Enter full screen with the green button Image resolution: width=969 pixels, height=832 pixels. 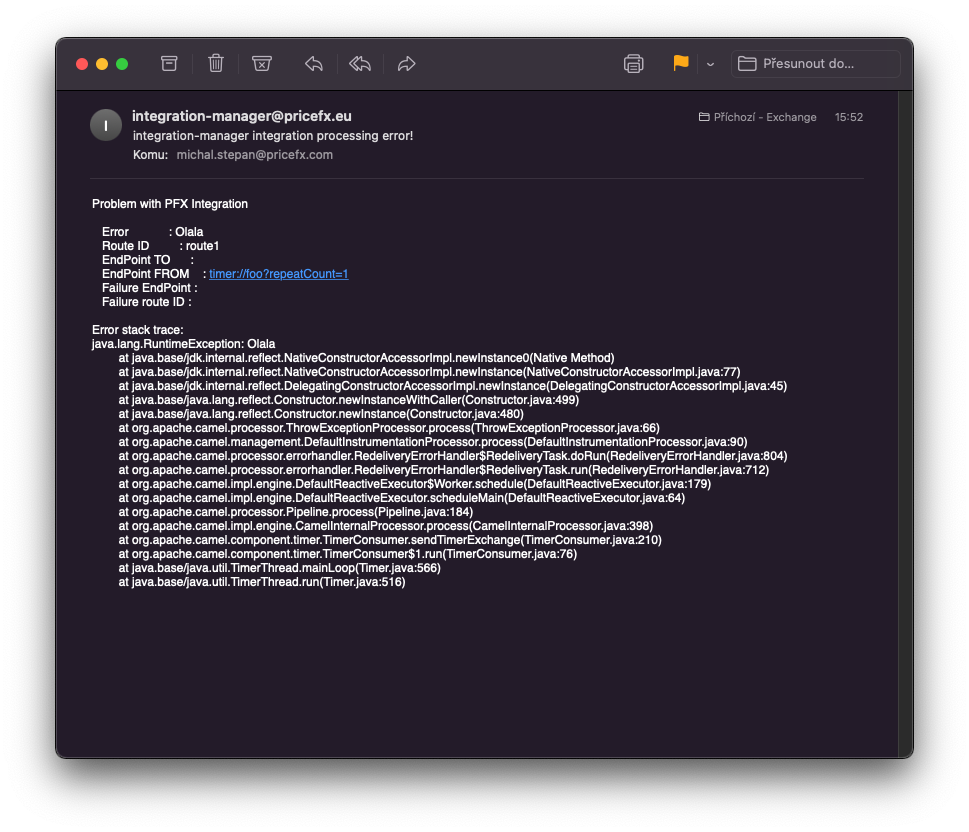point(122,64)
